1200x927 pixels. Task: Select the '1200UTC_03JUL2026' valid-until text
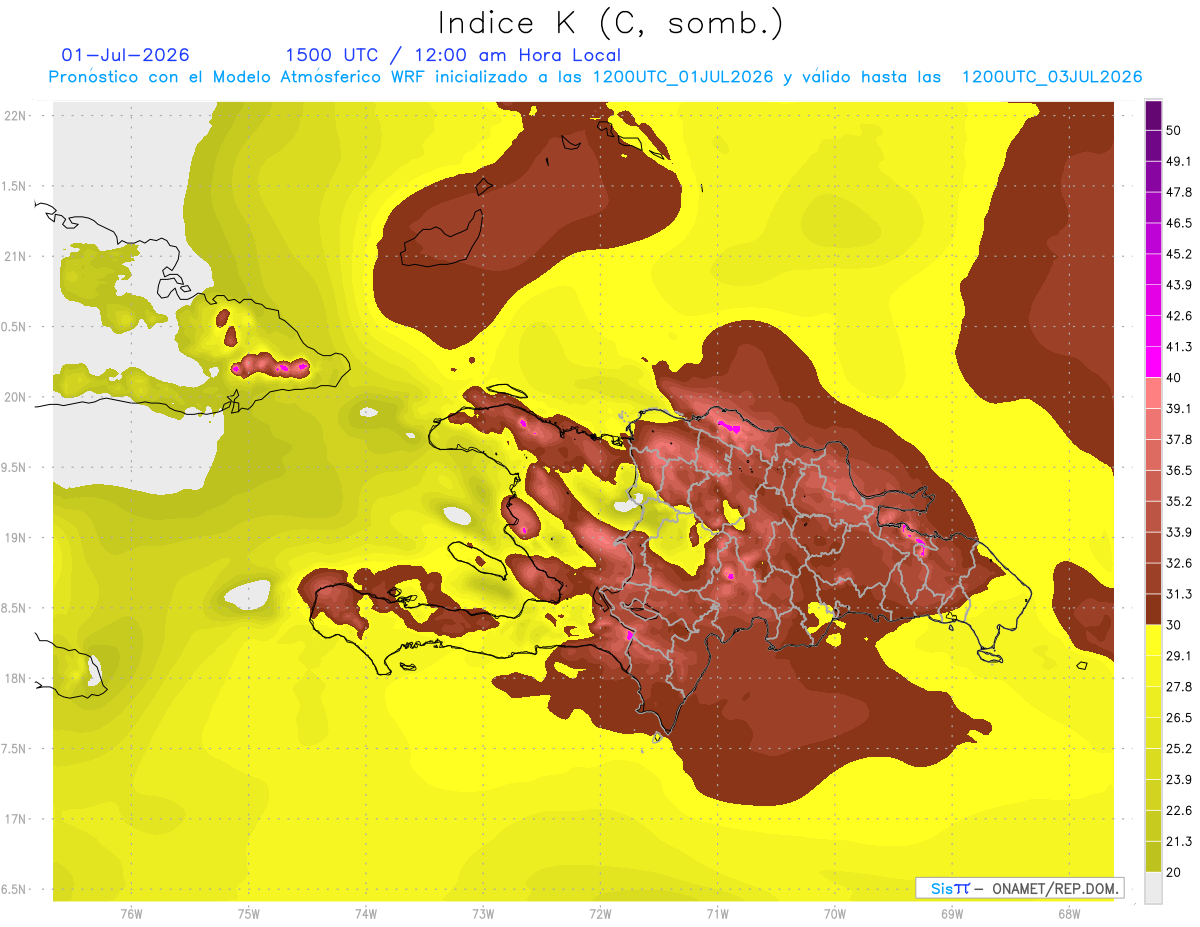tap(1052, 77)
